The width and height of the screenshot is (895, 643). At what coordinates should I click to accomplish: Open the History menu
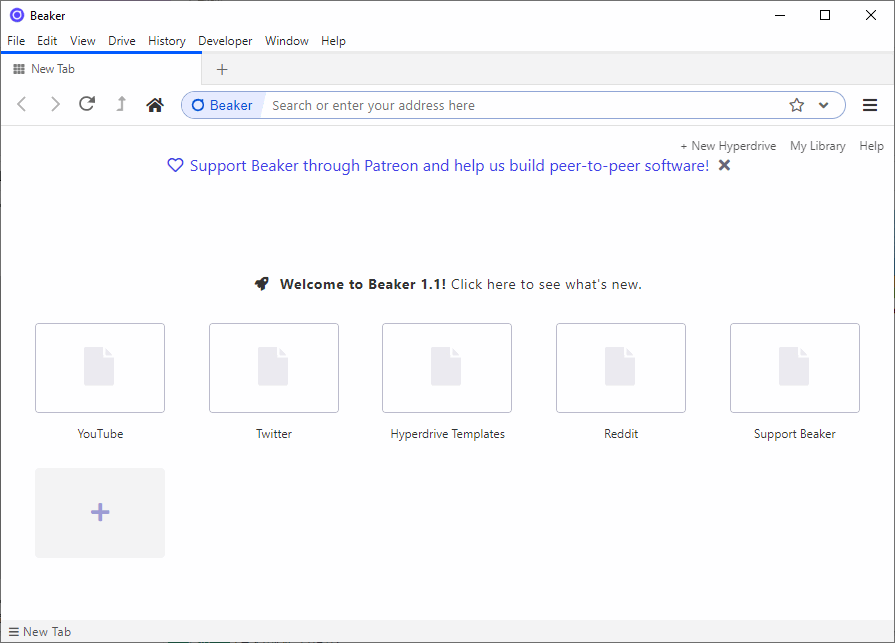click(x=167, y=41)
